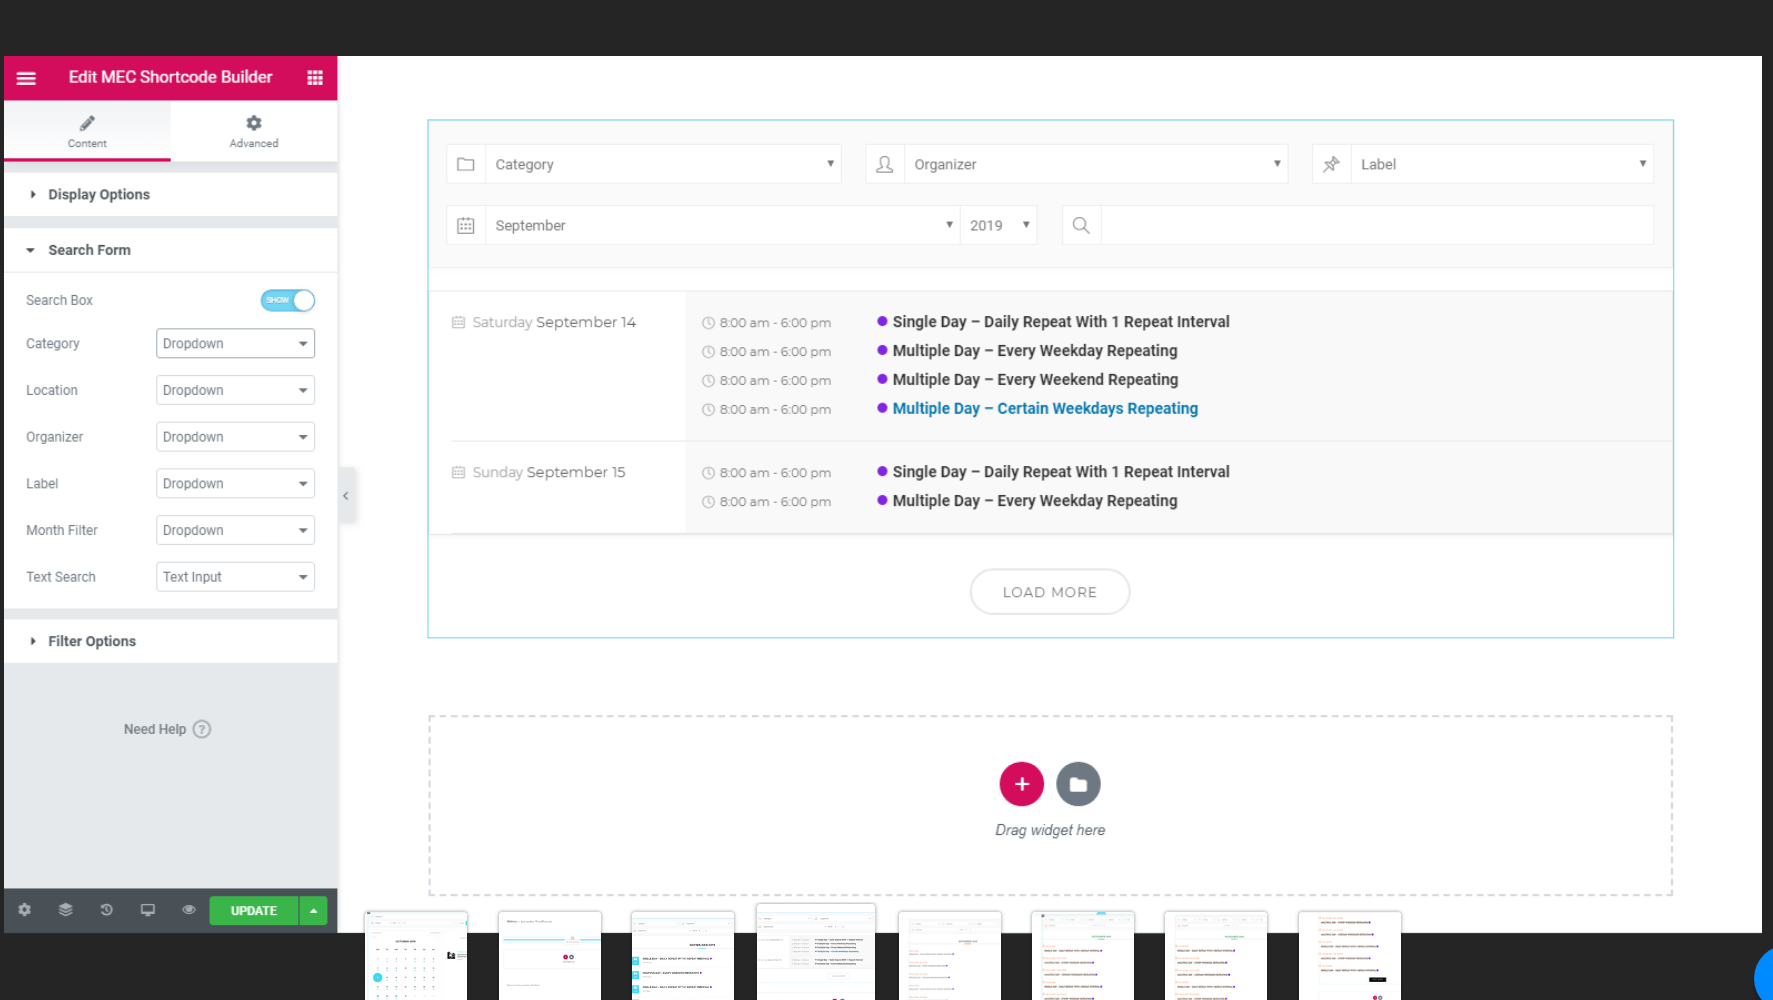Select the Content tab
1773x1000 pixels.
pos(87,131)
